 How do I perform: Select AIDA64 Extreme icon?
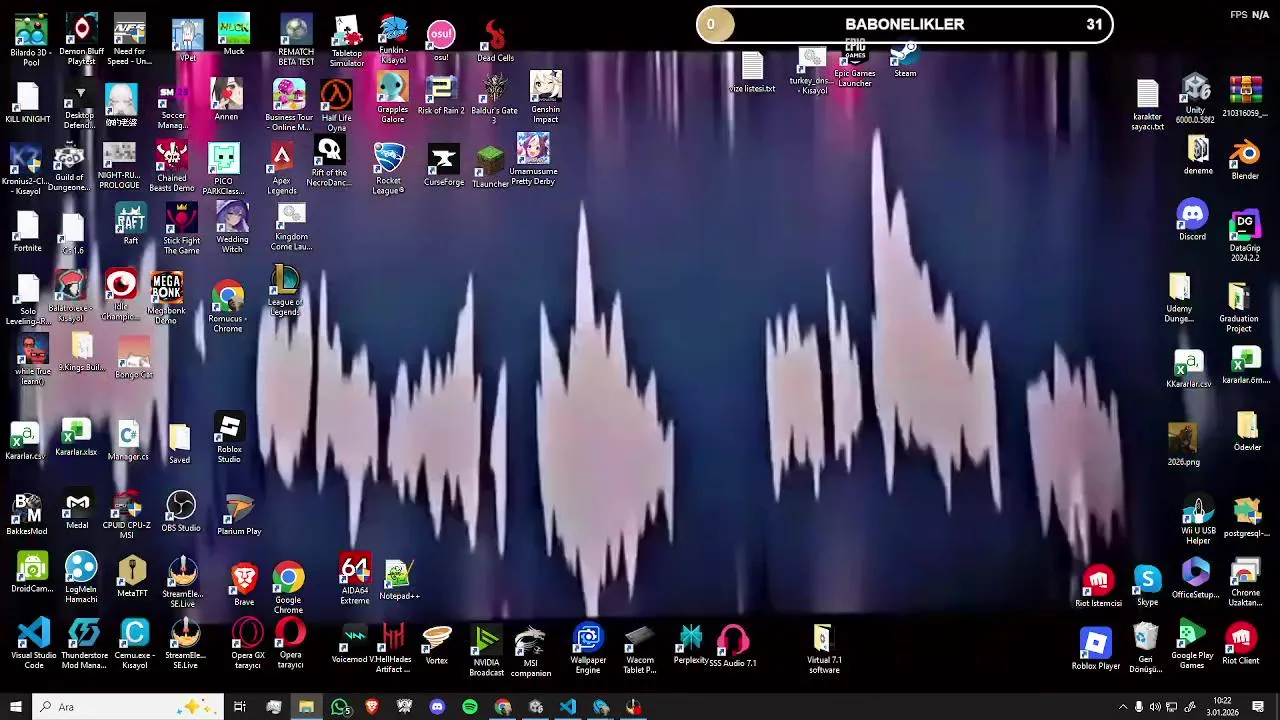[355, 580]
